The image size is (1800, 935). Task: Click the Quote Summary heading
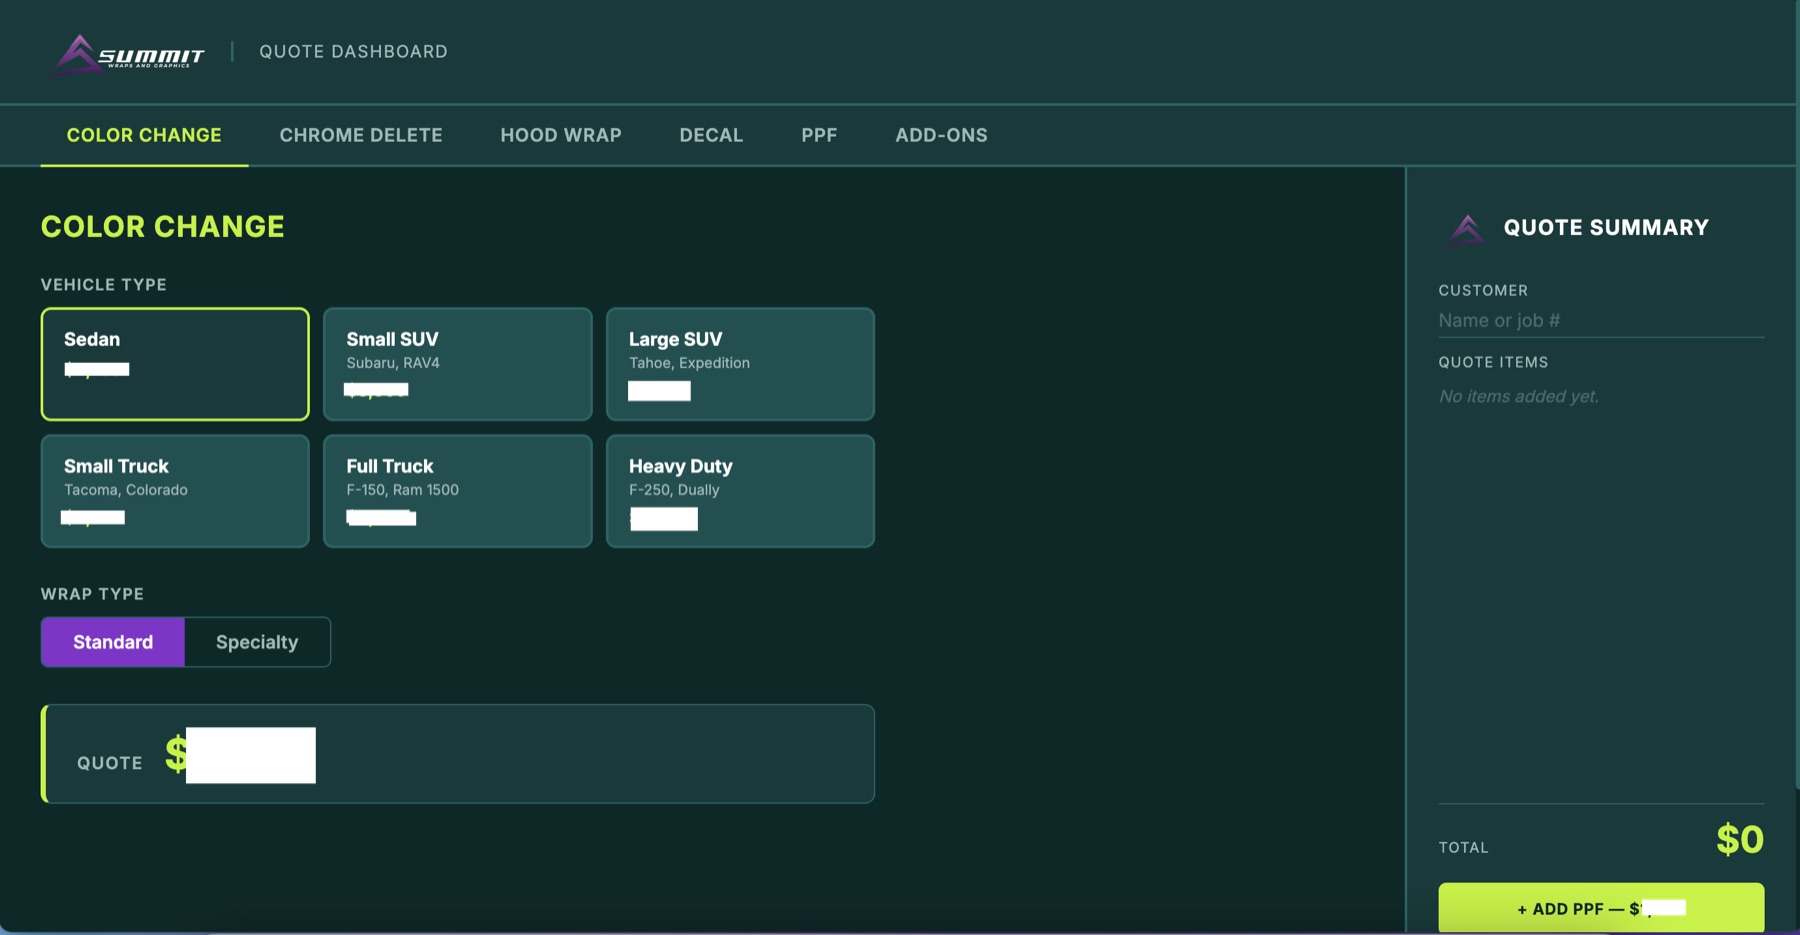click(x=1606, y=228)
